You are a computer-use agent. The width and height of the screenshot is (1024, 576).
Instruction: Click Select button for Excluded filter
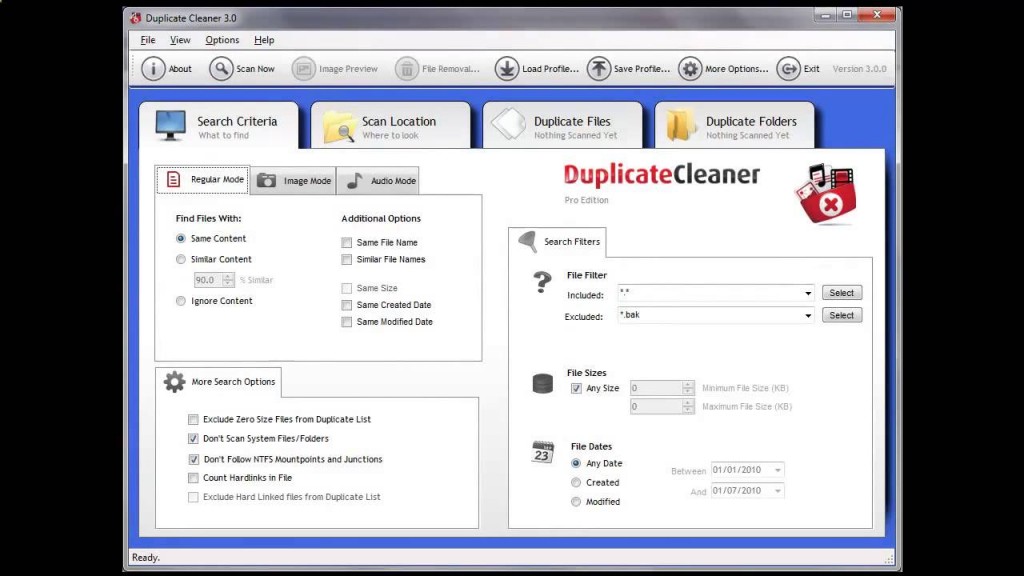[x=841, y=315]
